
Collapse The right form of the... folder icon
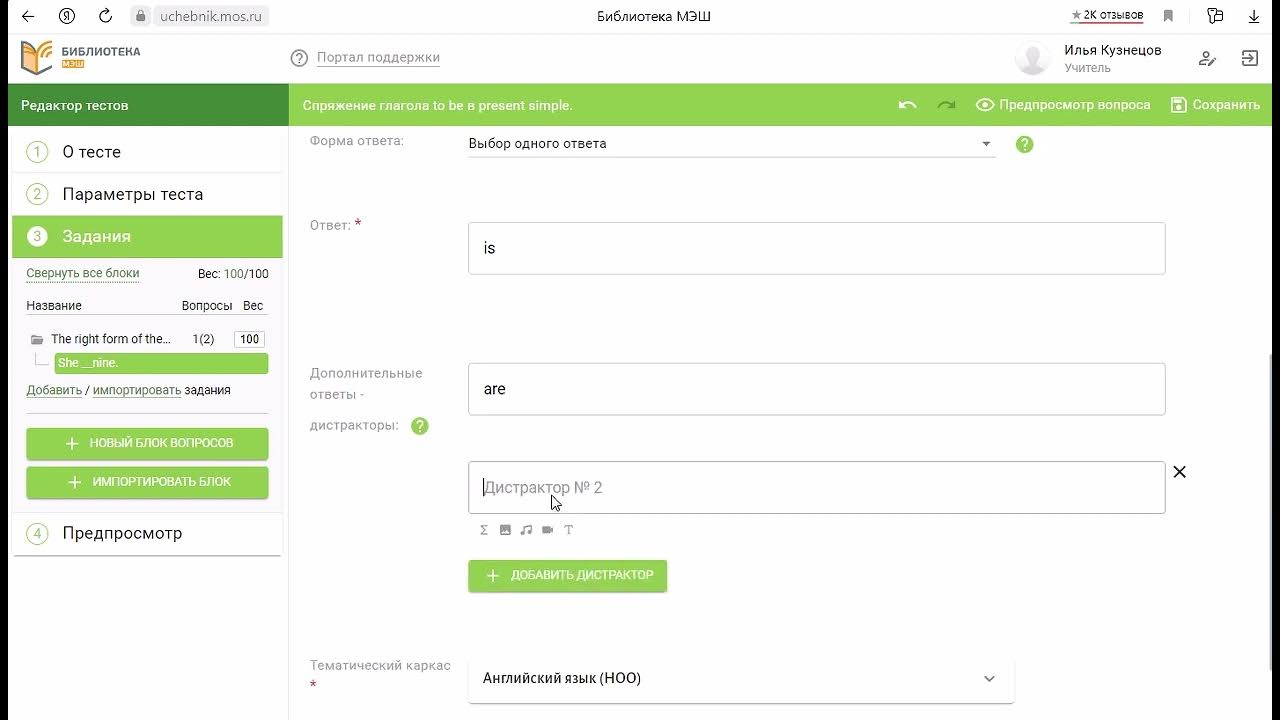pyautogui.click(x=37, y=339)
